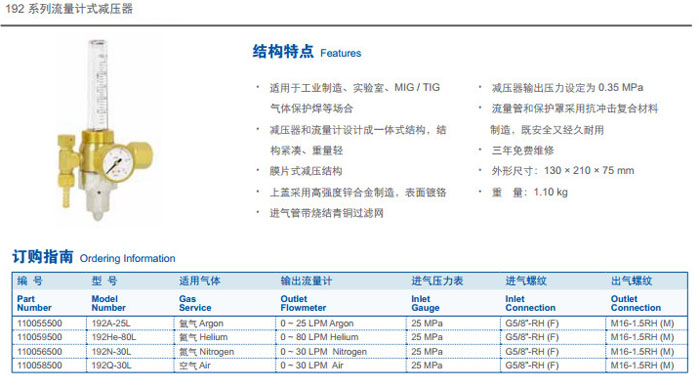Screen dimensions: 700x388
Task: Click the 192 series page title
Action: click(x=69, y=8)
